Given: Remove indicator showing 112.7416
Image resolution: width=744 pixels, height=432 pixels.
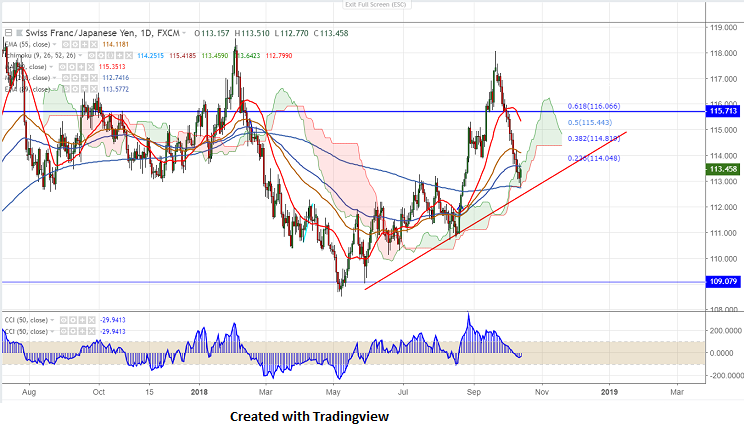Looking at the screenshot, I should tap(94, 78).
